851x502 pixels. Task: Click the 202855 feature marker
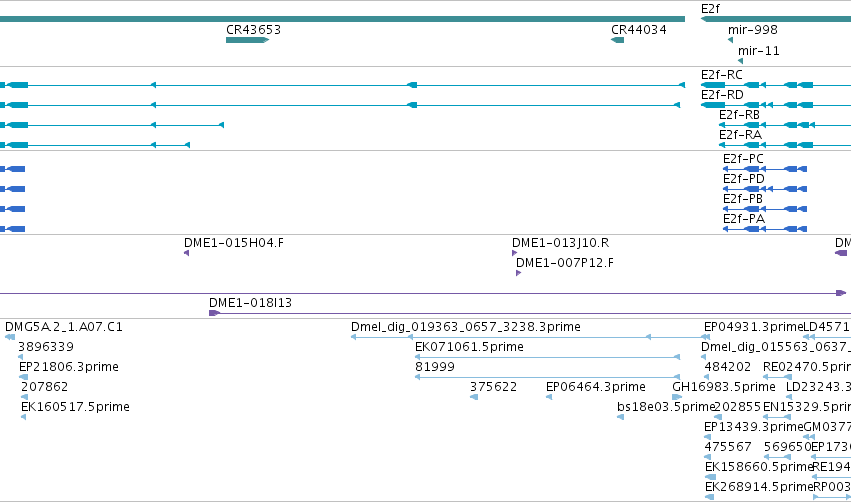(718, 417)
